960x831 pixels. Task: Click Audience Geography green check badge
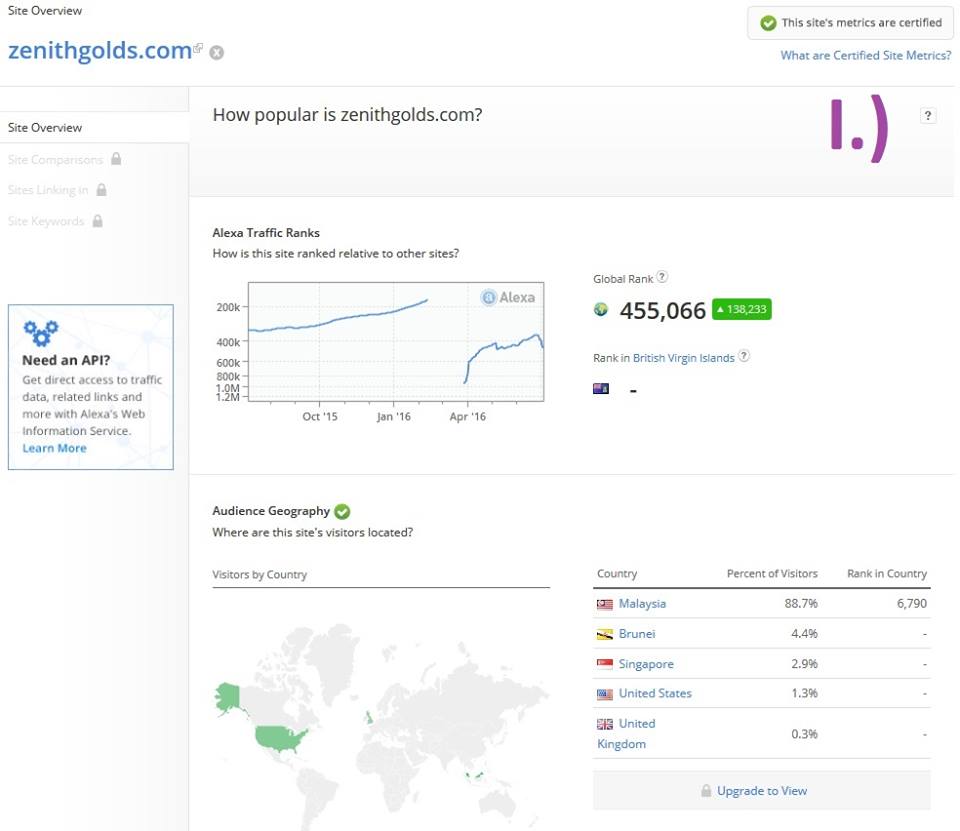(342, 511)
